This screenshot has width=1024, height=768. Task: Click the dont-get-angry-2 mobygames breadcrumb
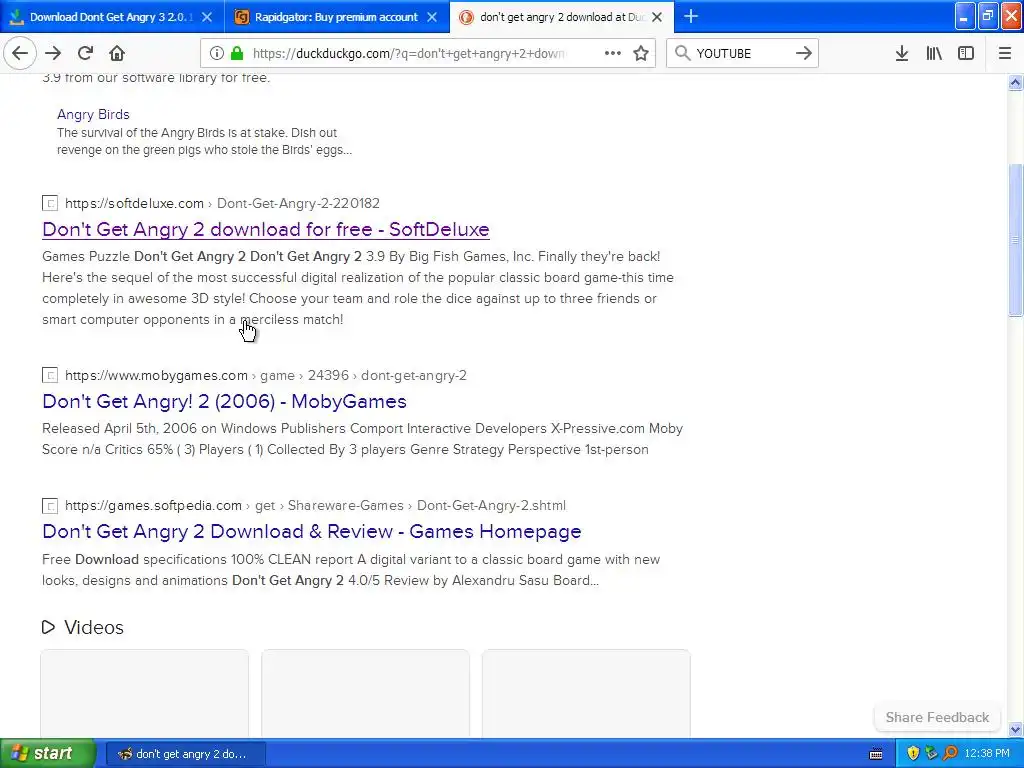(x=413, y=375)
